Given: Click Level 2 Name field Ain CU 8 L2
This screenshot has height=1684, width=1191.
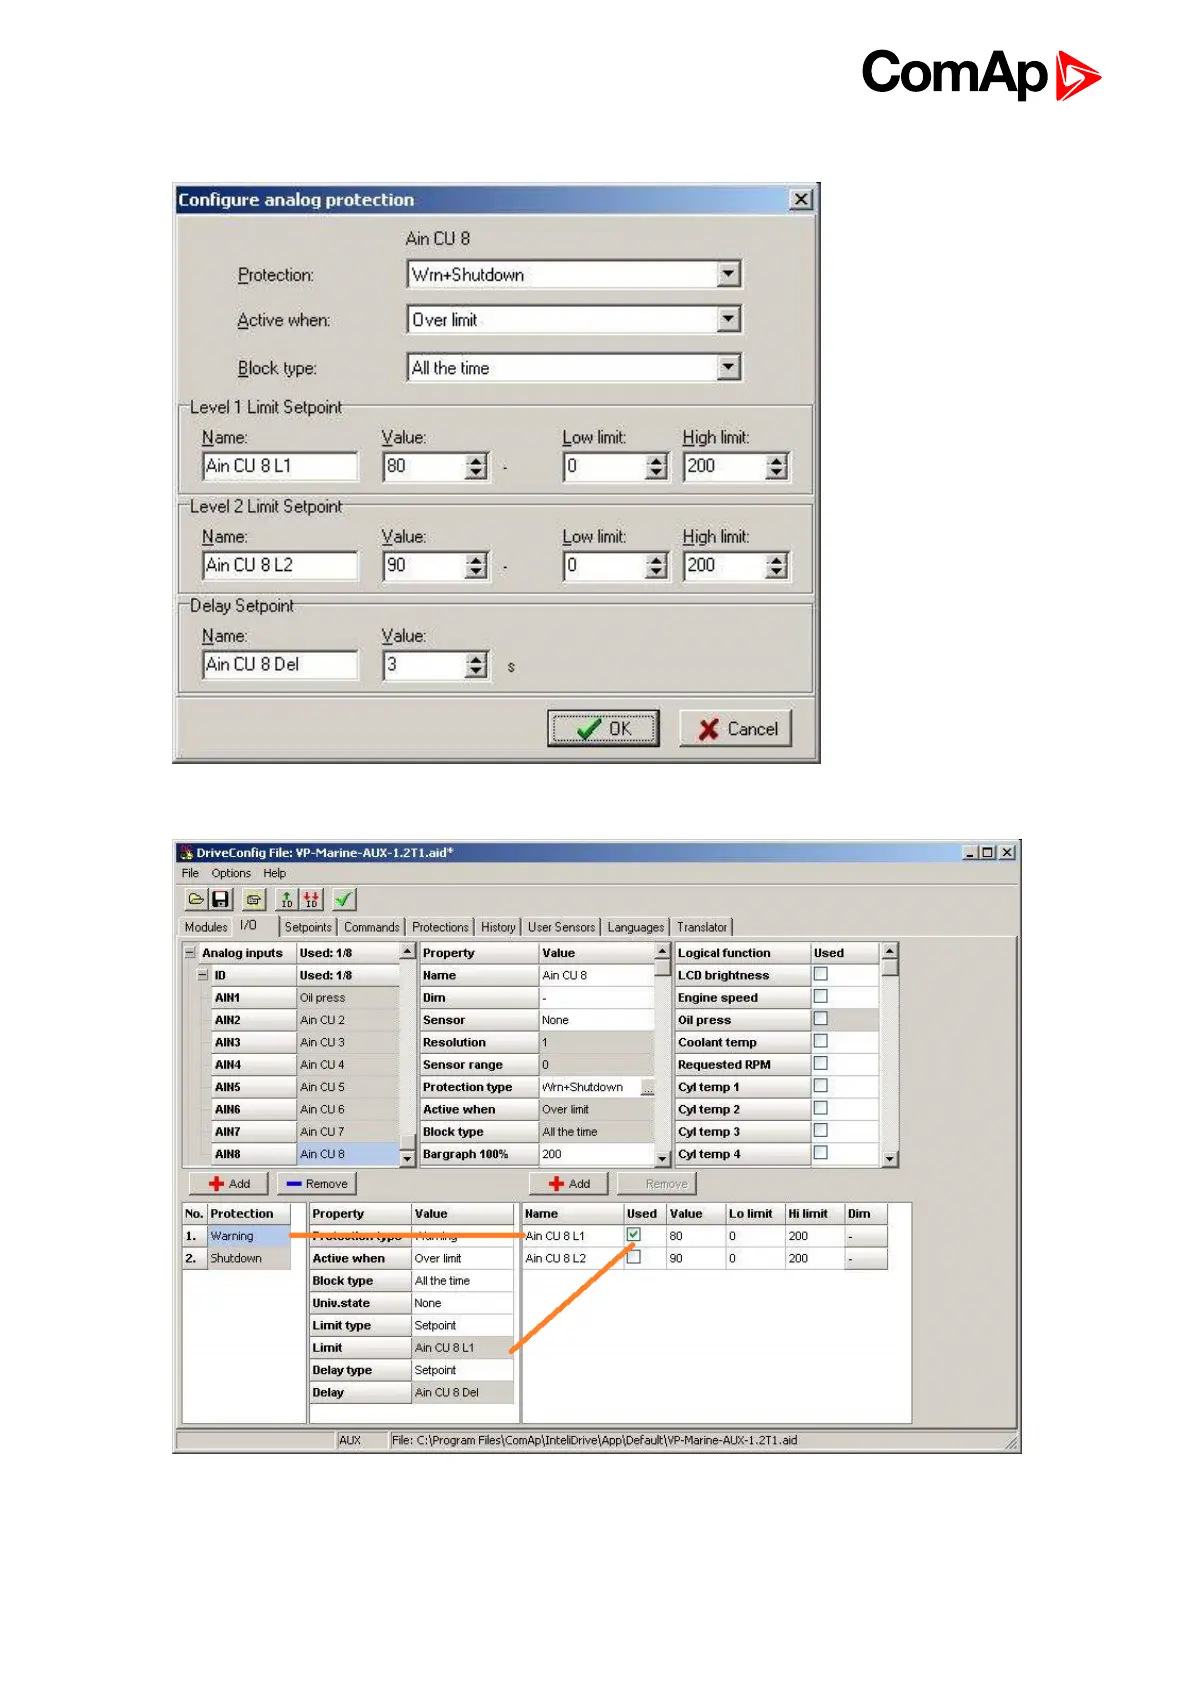Looking at the screenshot, I should click(x=280, y=565).
